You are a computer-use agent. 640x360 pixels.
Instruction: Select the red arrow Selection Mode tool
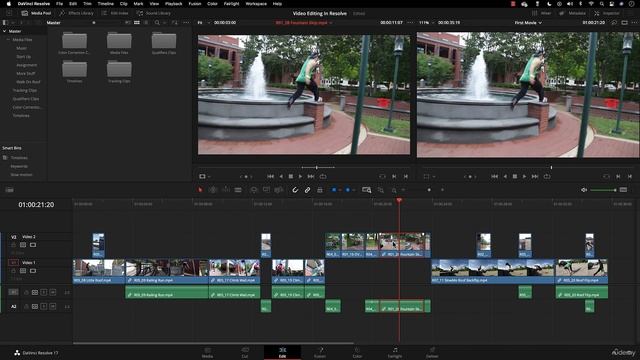[x=200, y=190]
